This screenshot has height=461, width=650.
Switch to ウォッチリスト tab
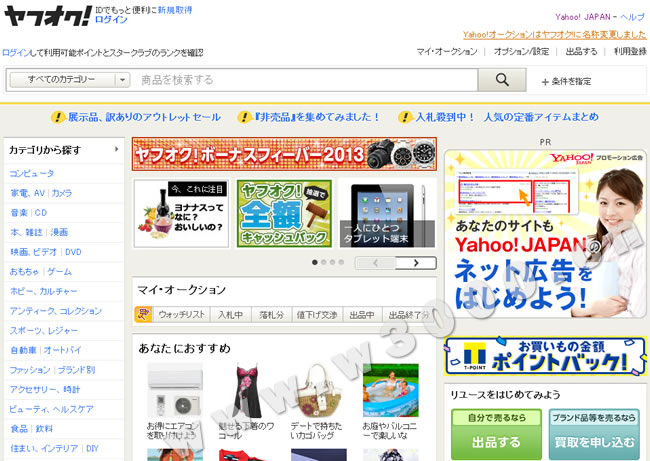click(182, 315)
